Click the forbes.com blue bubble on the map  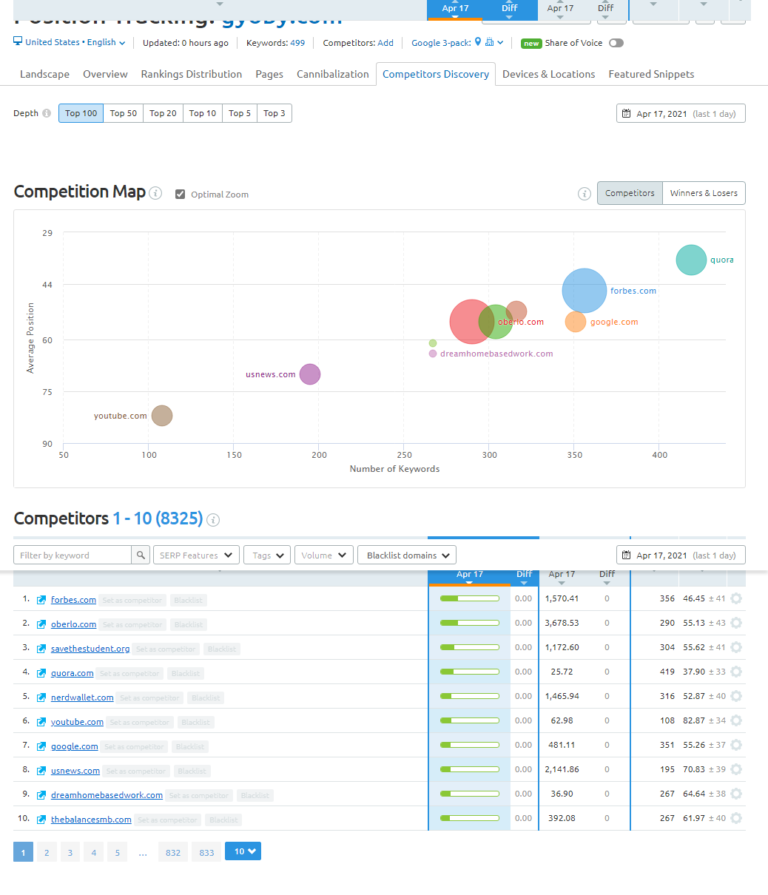click(584, 291)
